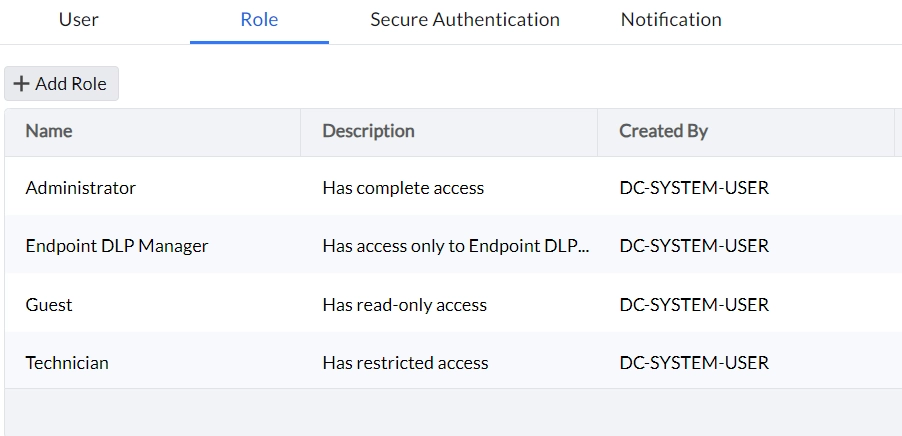The height and width of the screenshot is (436, 902).
Task: Select the Role tab
Action: click(x=259, y=20)
